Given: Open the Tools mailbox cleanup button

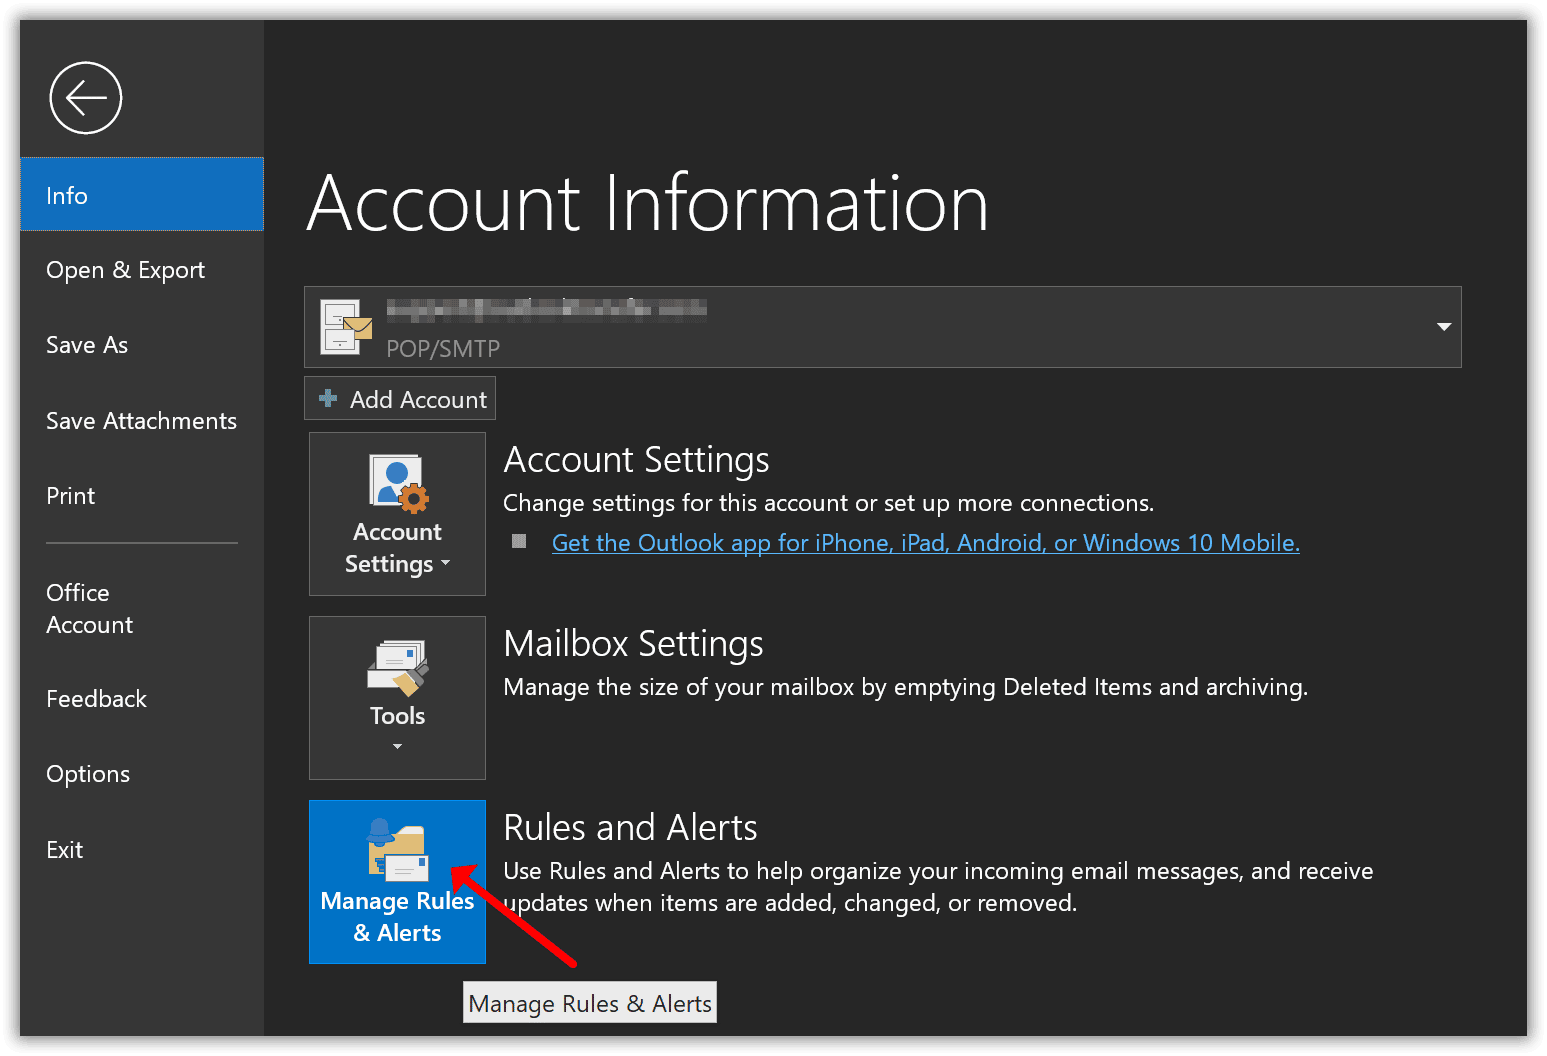Looking at the screenshot, I should tap(397, 698).
